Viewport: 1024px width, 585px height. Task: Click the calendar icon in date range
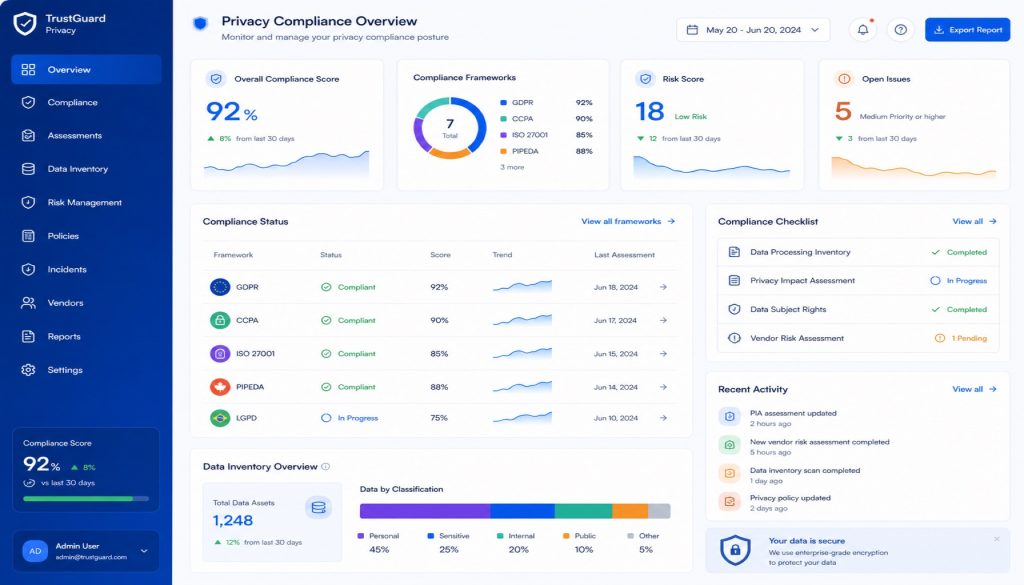pos(692,29)
